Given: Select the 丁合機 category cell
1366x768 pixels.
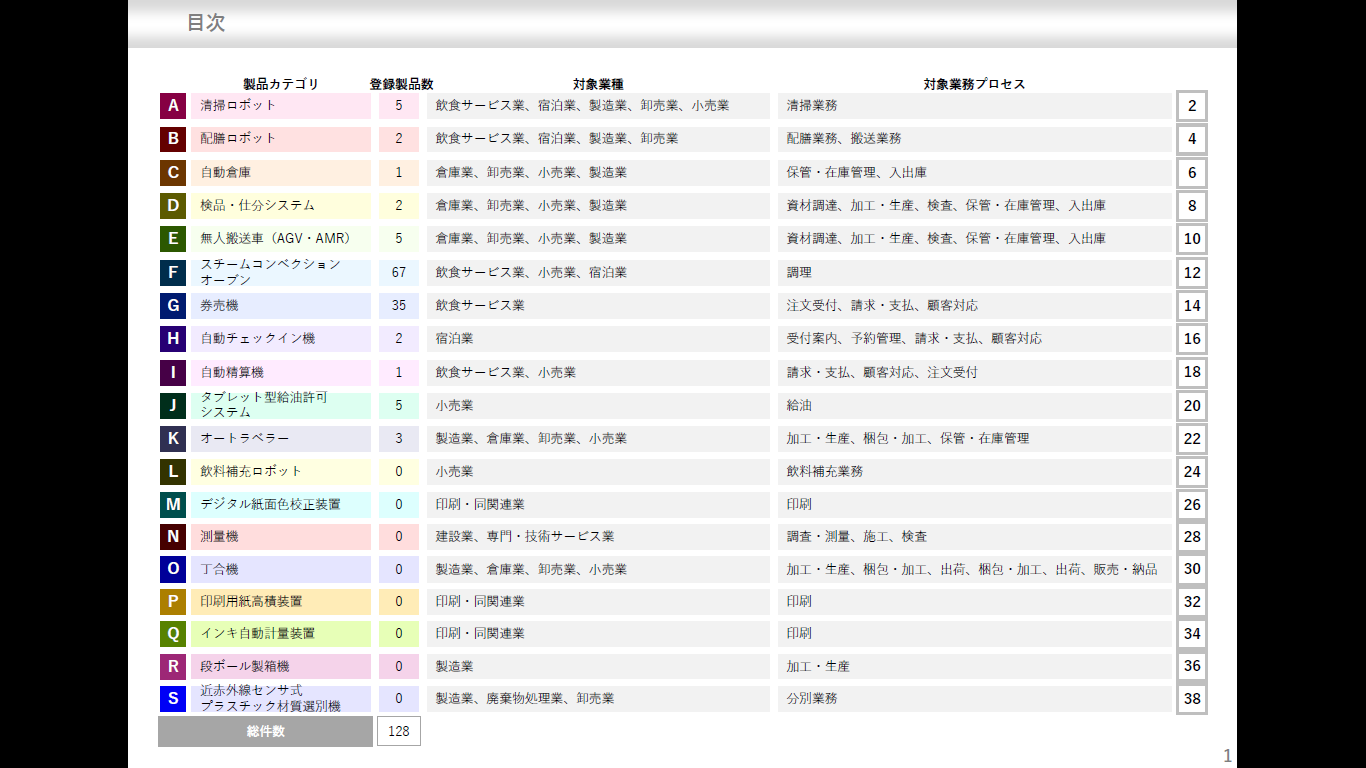Looking at the screenshot, I should [x=281, y=570].
